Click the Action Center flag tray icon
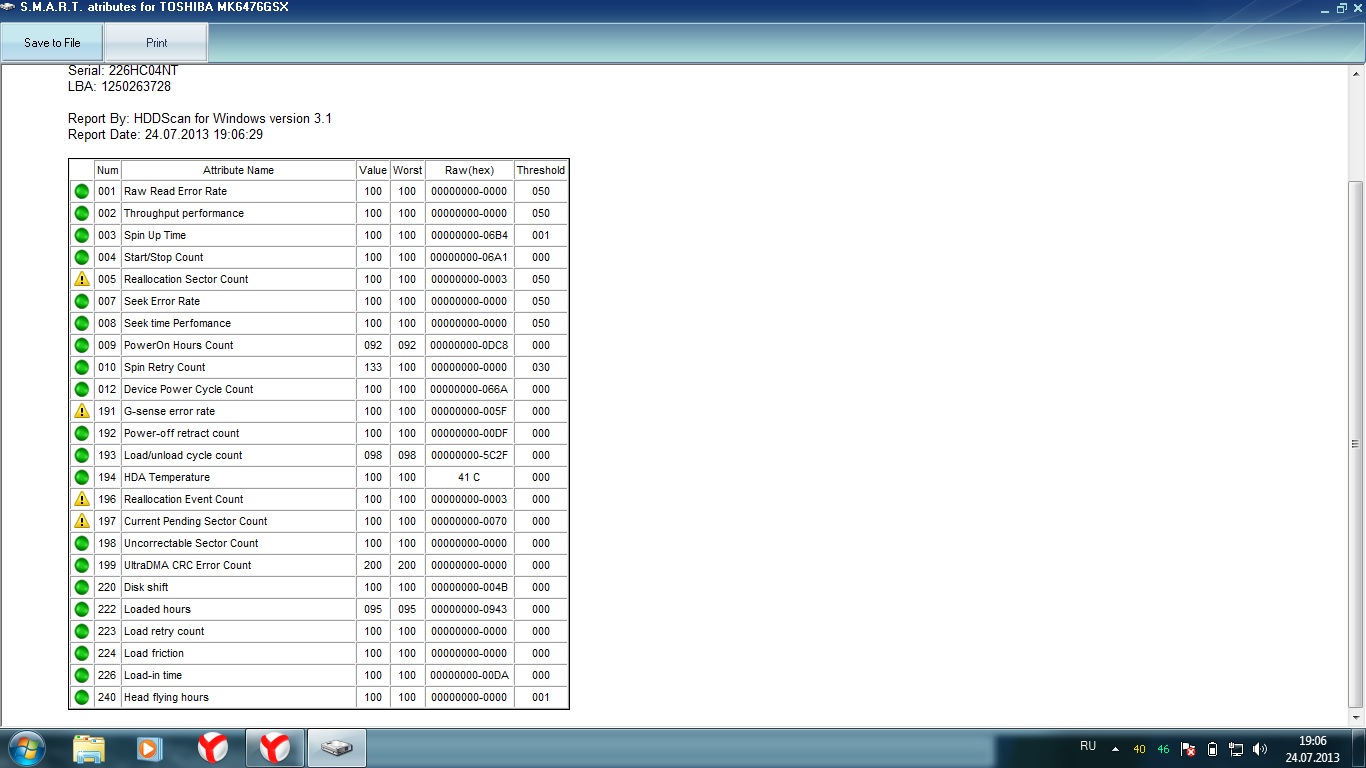The height and width of the screenshot is (768, 1366). click(x=1188, y=749)
